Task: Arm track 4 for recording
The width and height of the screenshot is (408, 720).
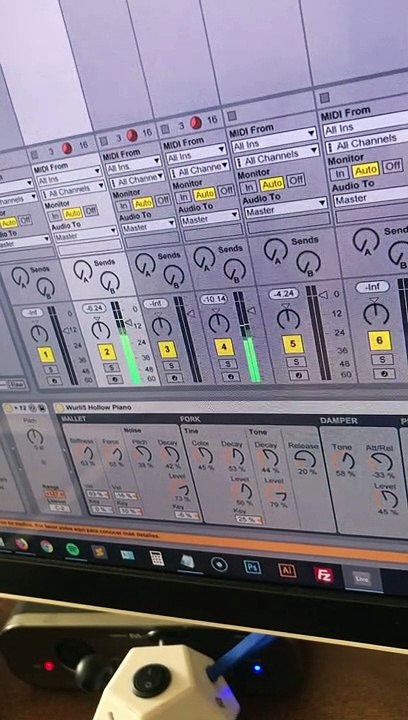Action: pyautogui.click(x=230, y=377)
